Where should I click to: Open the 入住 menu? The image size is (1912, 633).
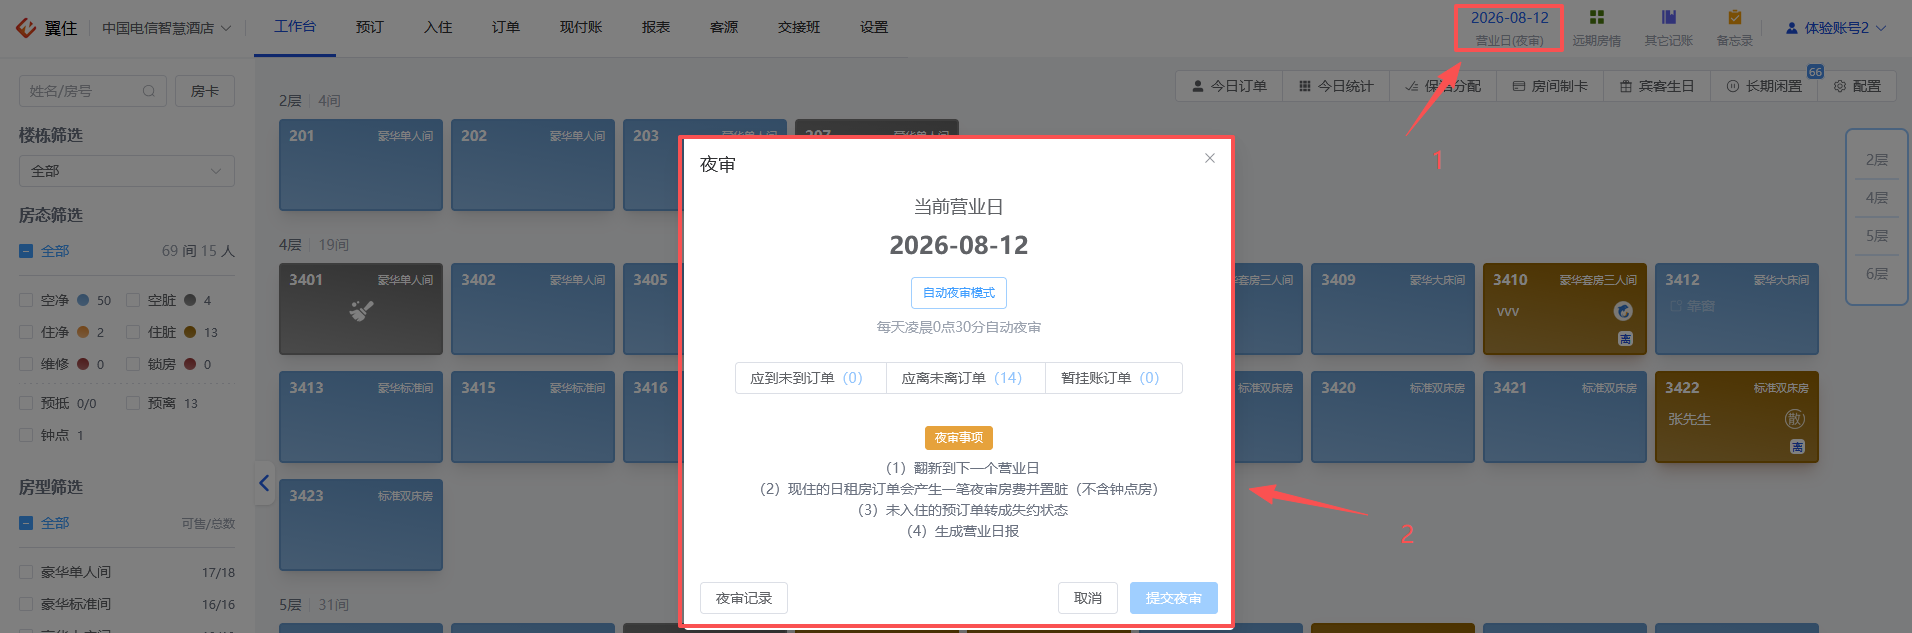tap(438, 27)
